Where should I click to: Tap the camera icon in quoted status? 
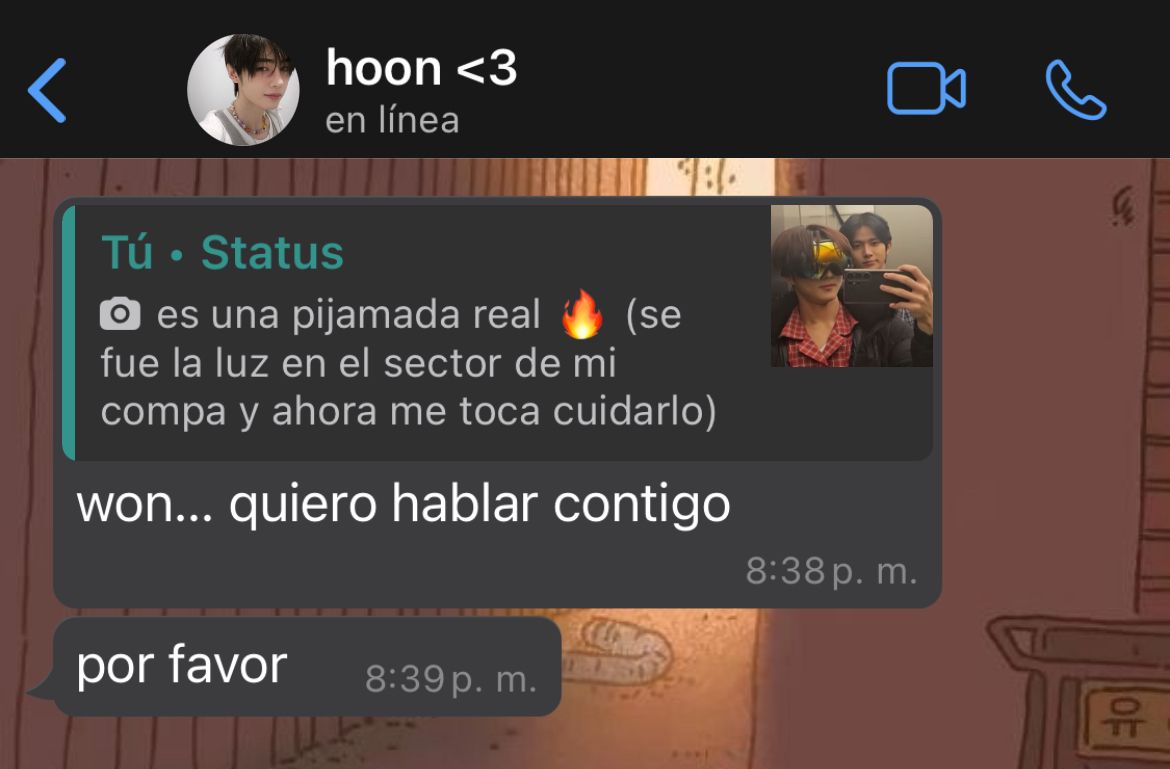coord(120,314)
